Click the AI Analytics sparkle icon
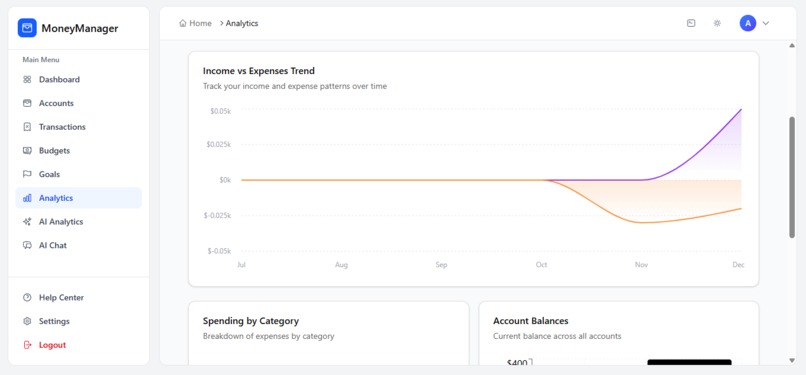This screenshot has height=375, width=806. pyautogui.click(x=27, y=221)
